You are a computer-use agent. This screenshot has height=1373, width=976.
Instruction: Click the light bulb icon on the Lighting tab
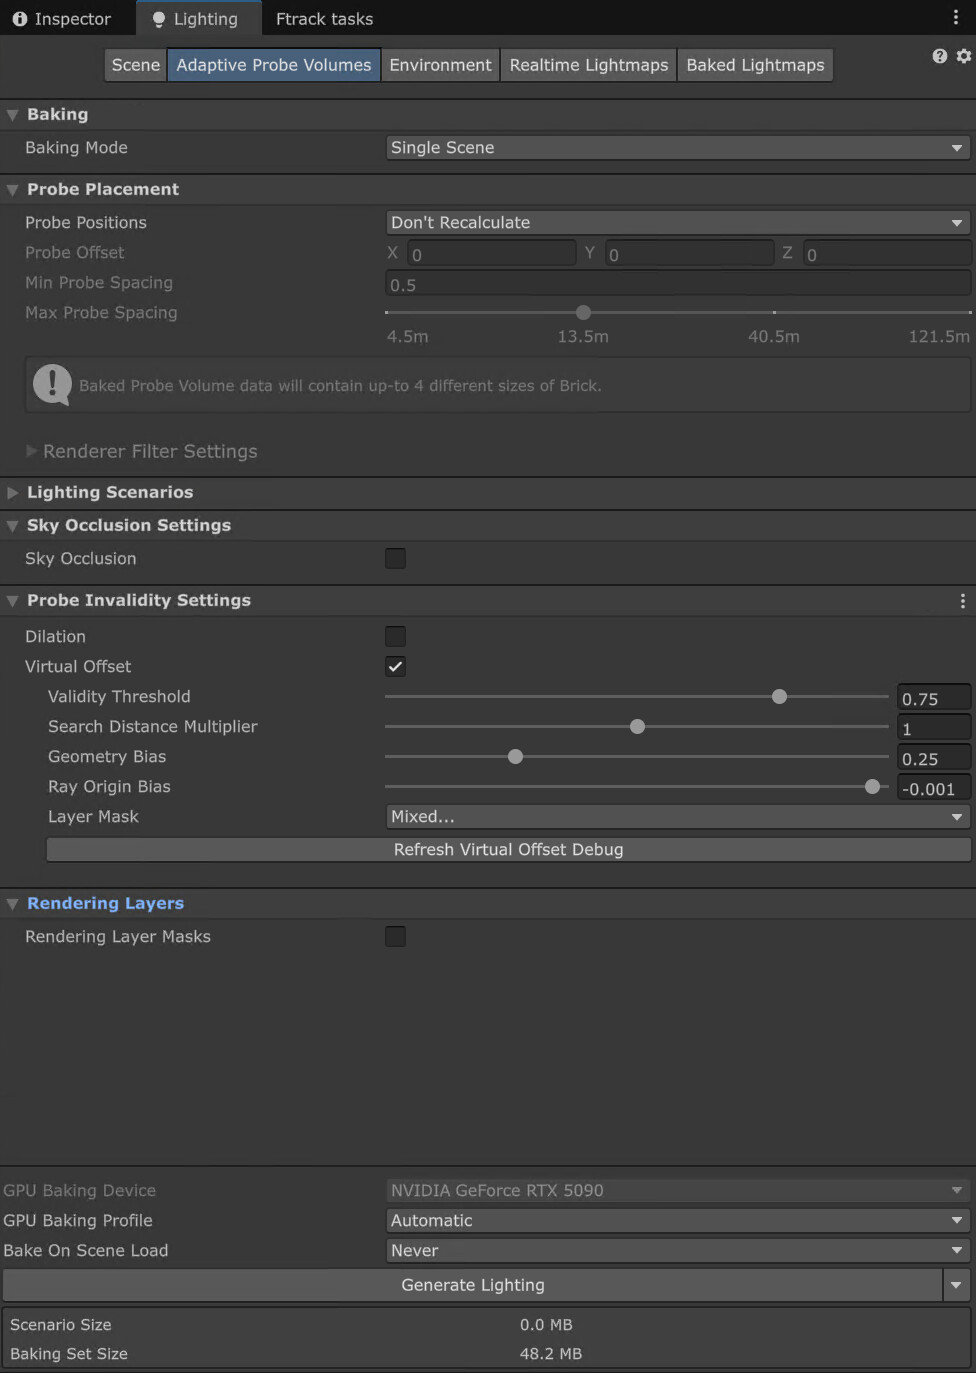(157, 18)
